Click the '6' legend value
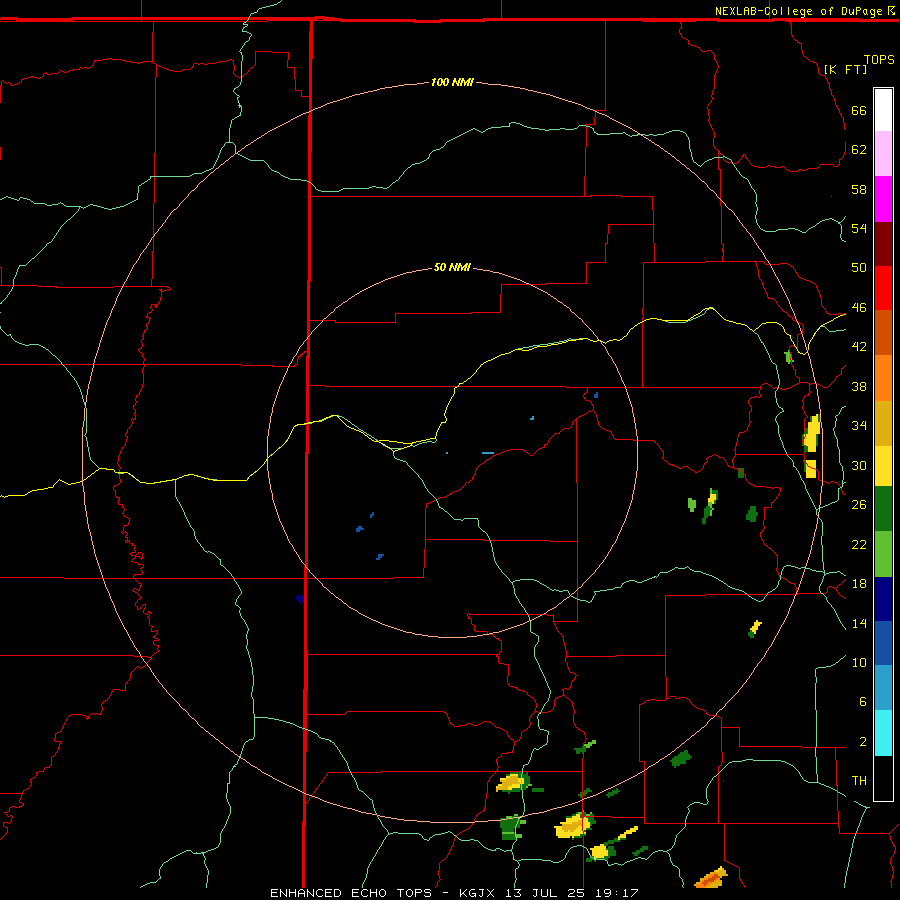The width and height of the screenshot is (900, 900). 862,701
